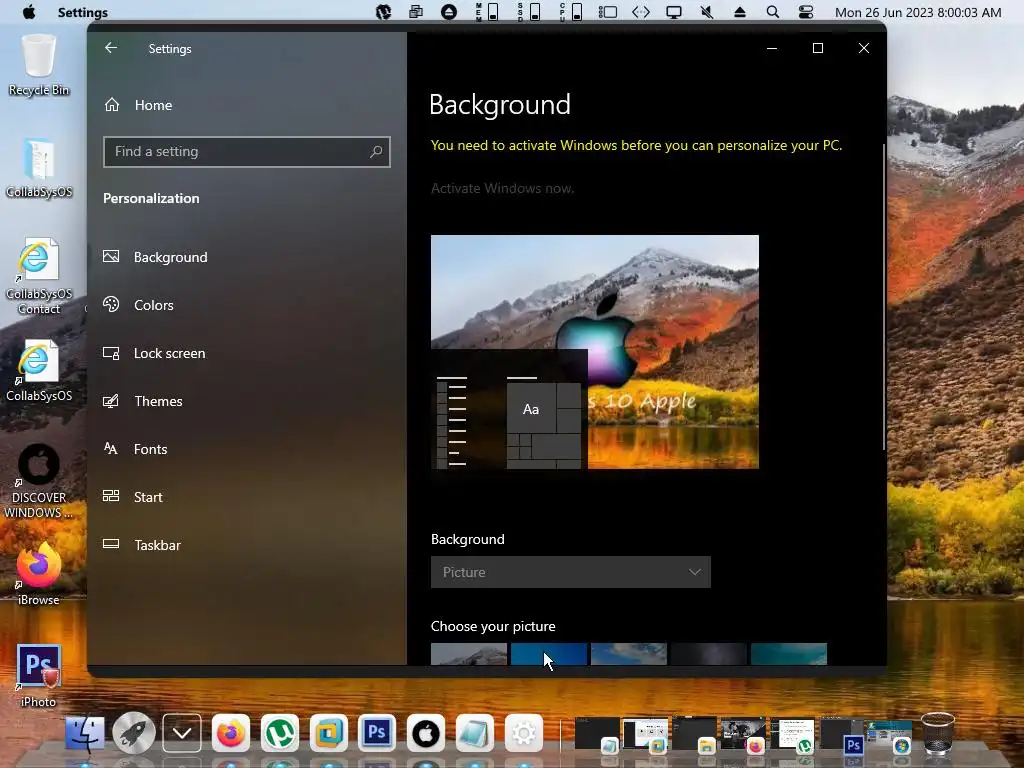Viewport: 1024px width, 768px height.
Task: Choose the dark gray picture thumbnail
Action: (709, 654)
